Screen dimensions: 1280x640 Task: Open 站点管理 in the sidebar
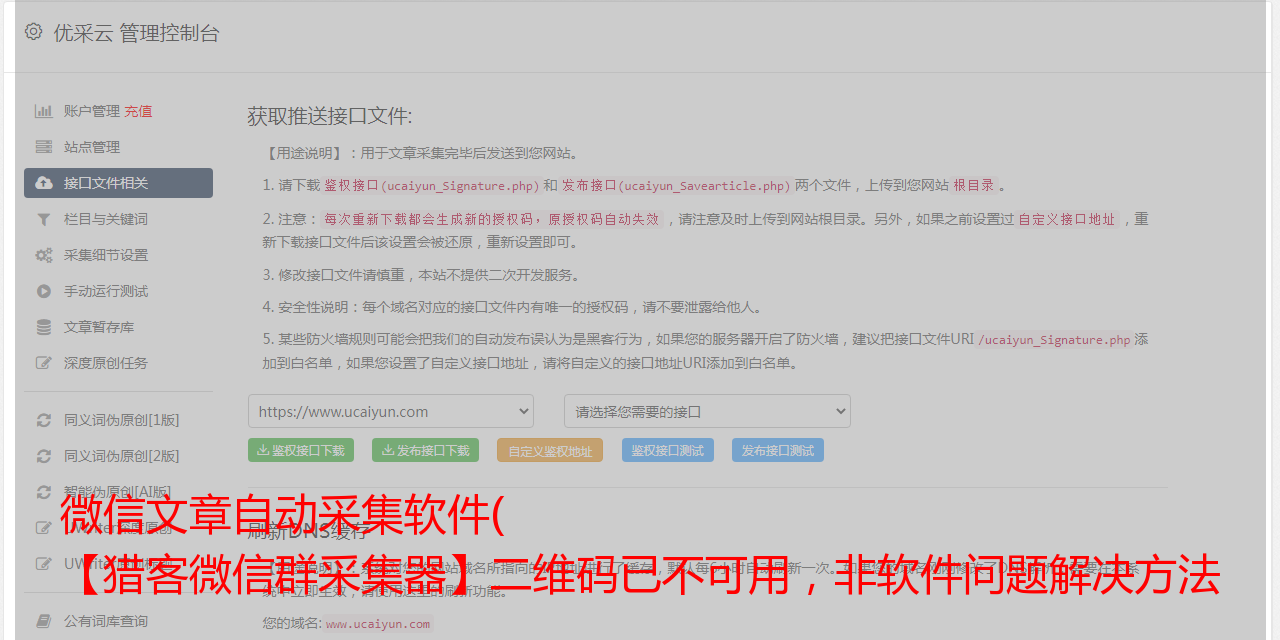(92, 147)
